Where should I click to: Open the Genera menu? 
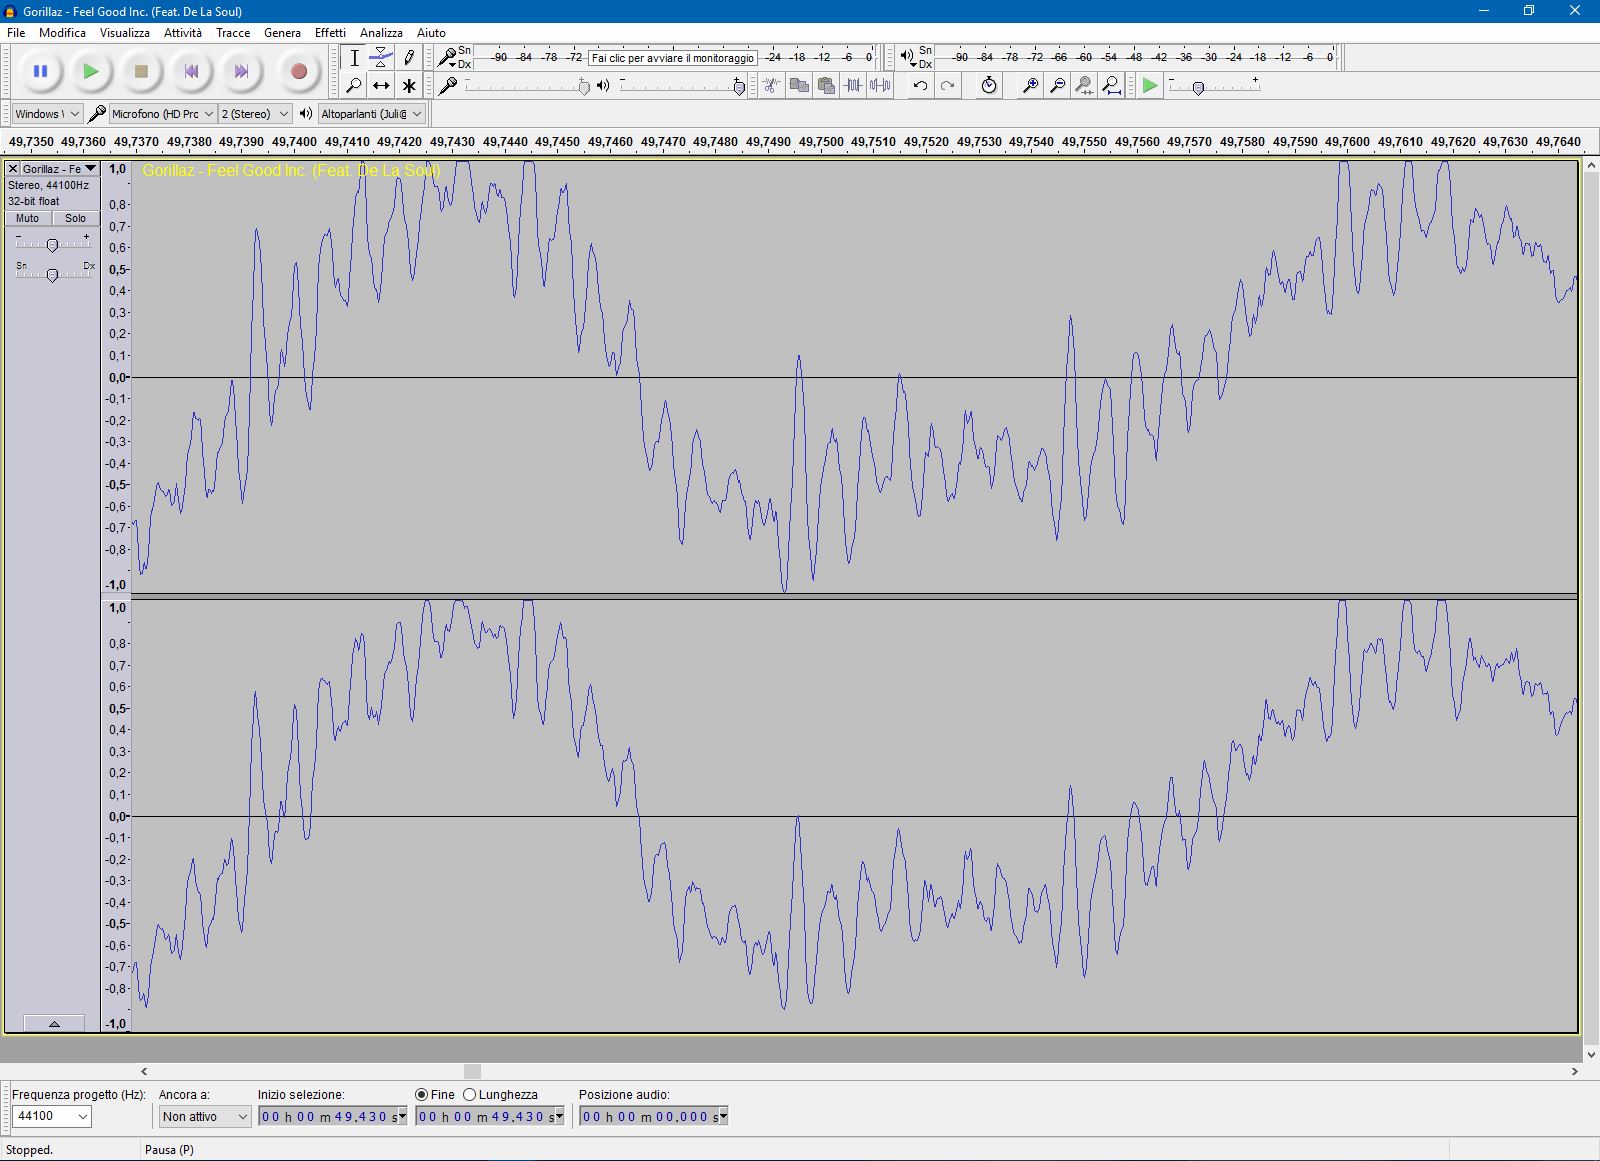tap(282, 33)
